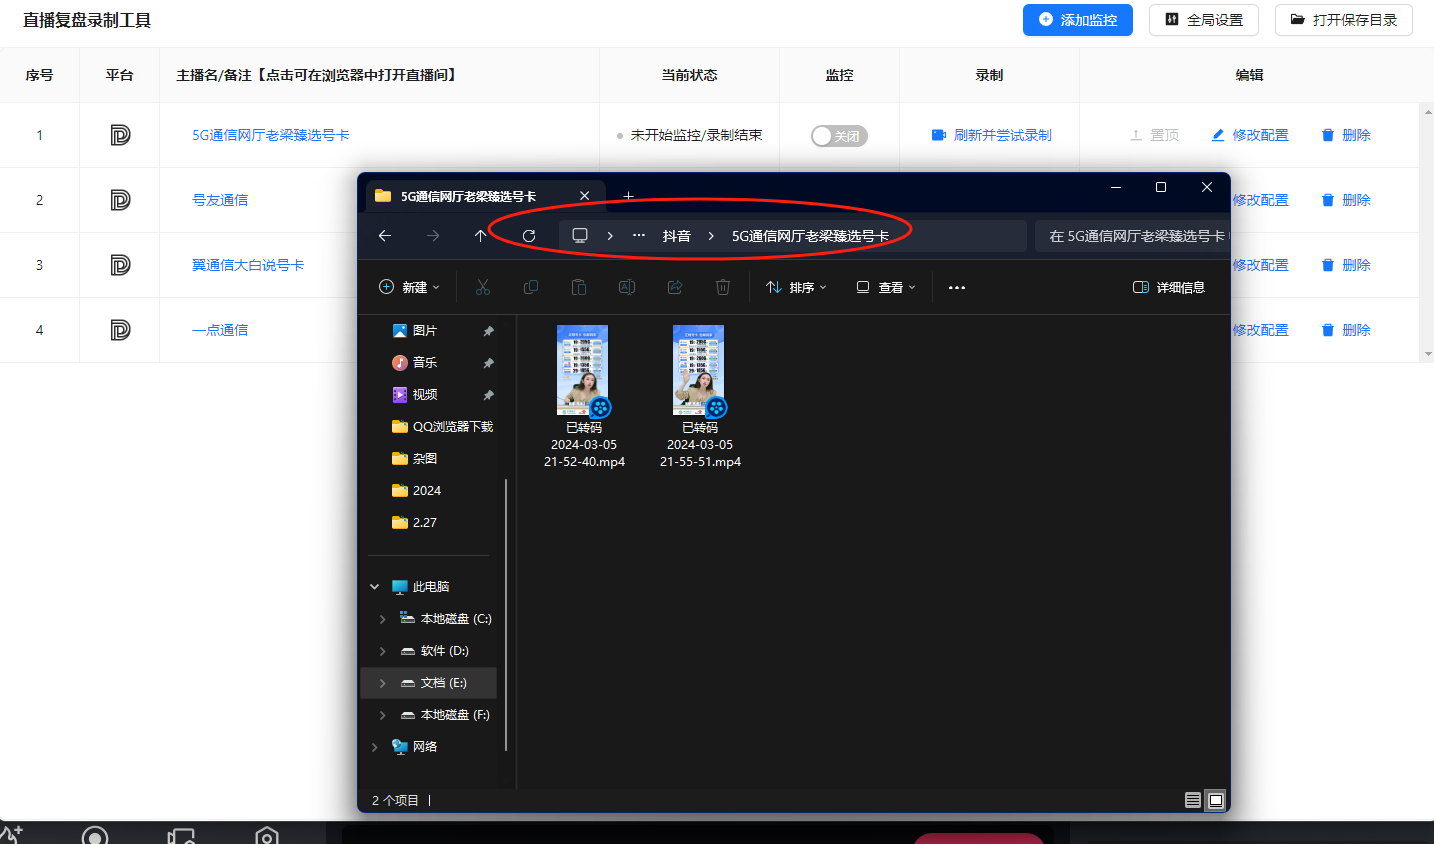
Task: Click the share icon in explorer toolbar
Action: pyautogui.click(x=675, y=287)
